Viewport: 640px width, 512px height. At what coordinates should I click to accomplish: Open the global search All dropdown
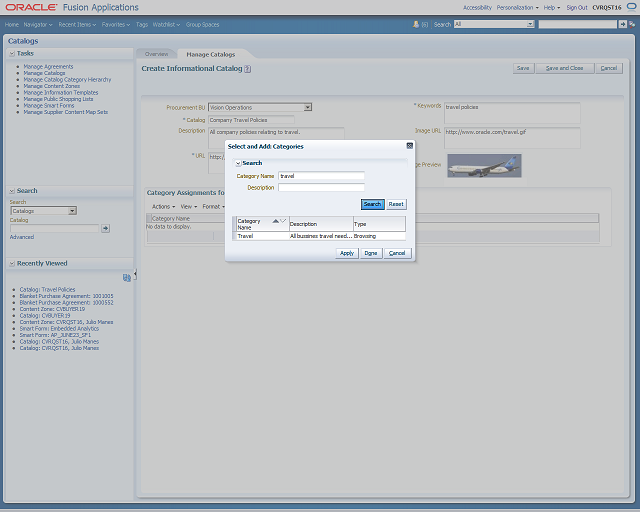point(530,24)
